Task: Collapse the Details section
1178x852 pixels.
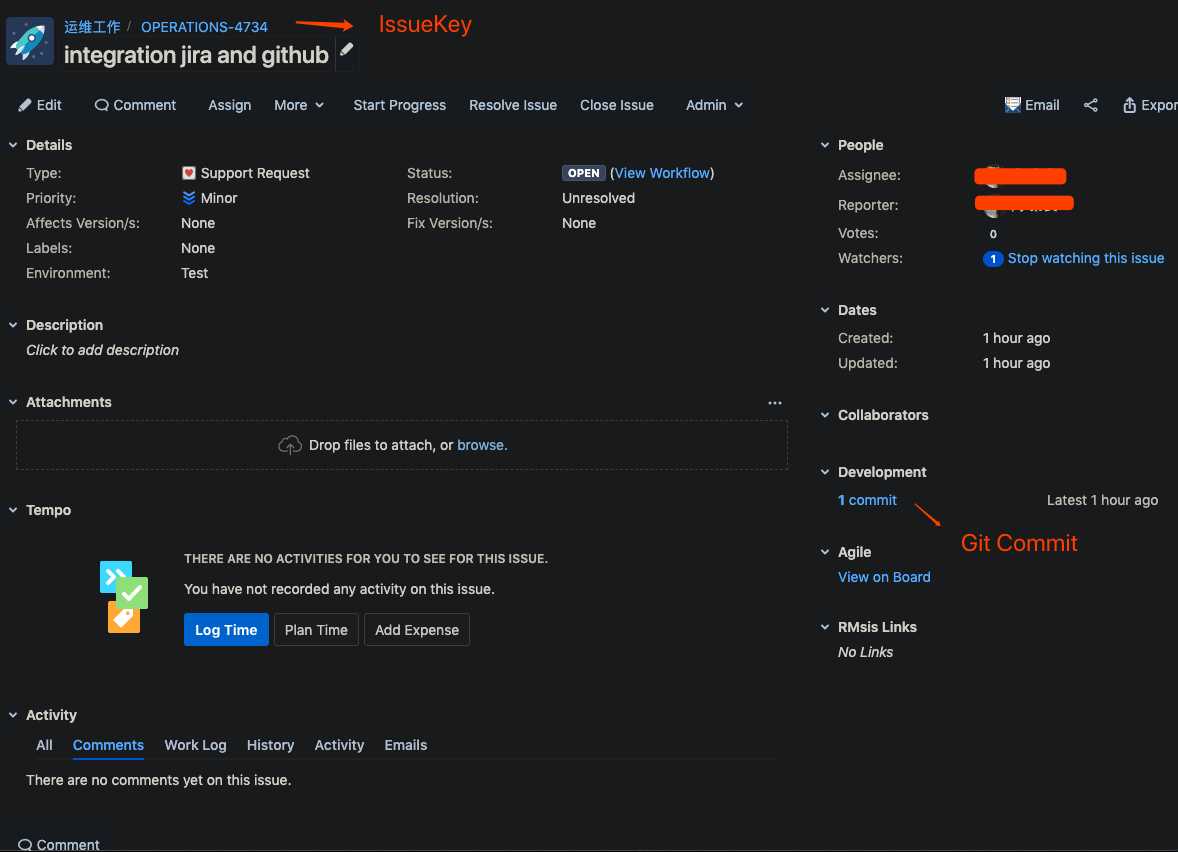Action: (13, 145)
